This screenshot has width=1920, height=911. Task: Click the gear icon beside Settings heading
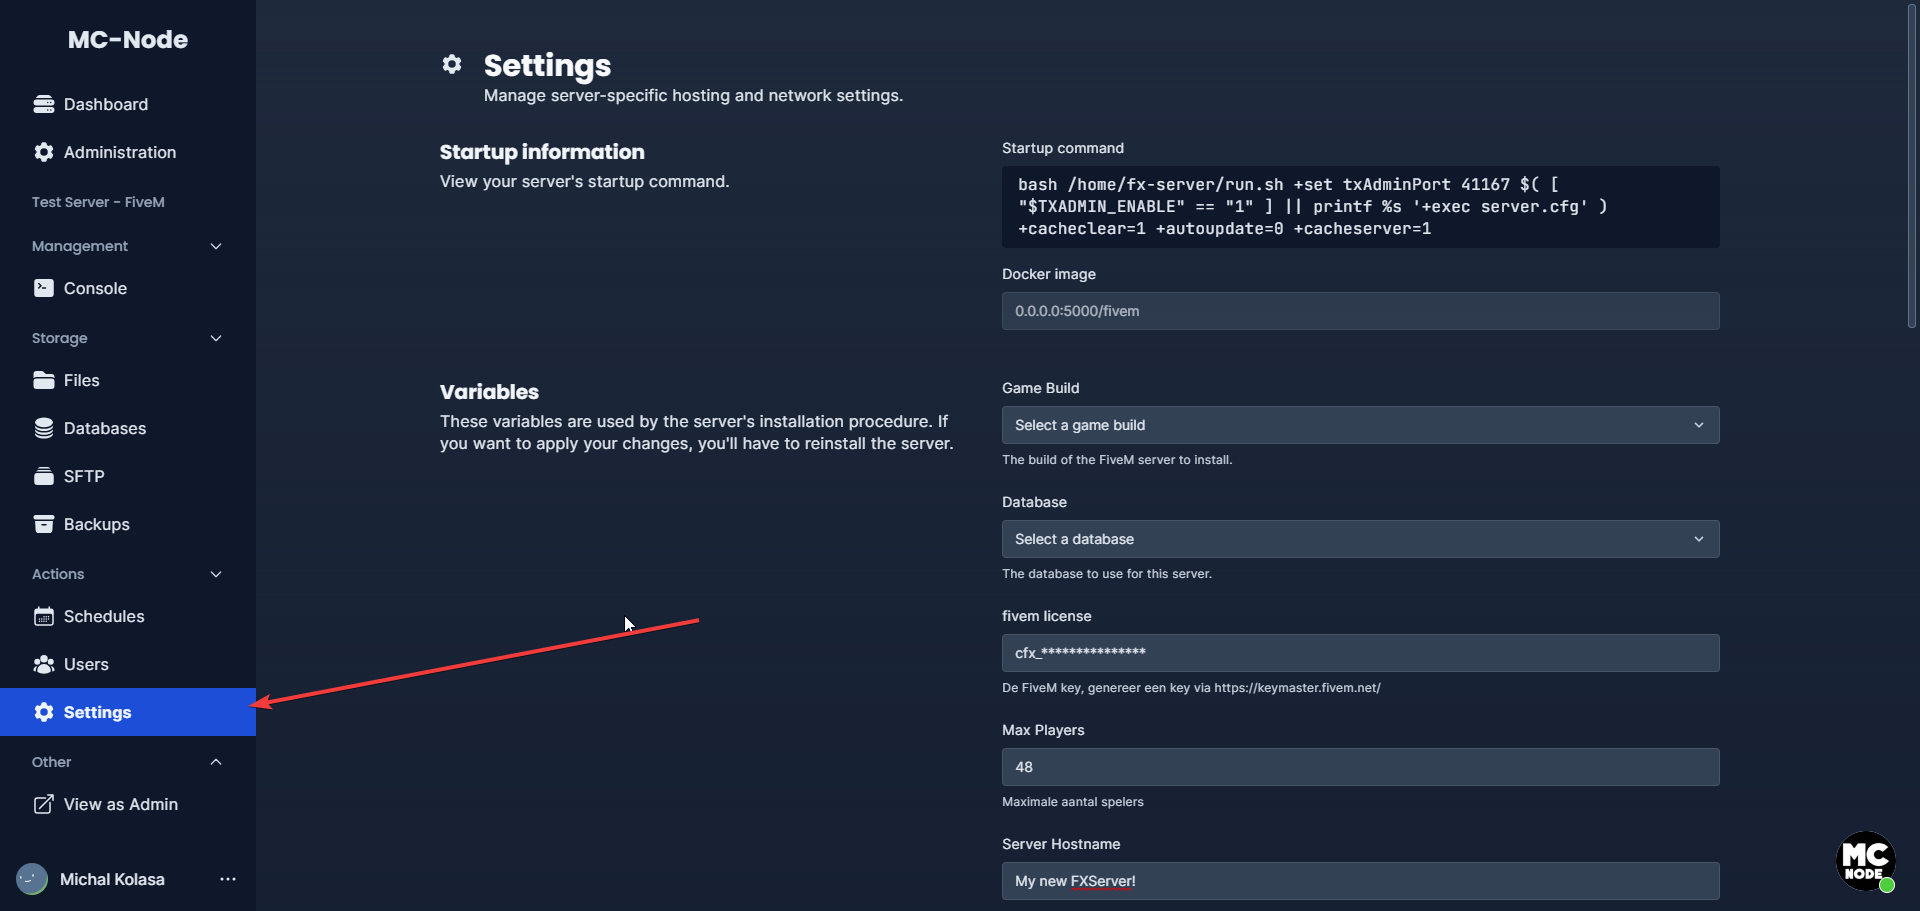452,64
